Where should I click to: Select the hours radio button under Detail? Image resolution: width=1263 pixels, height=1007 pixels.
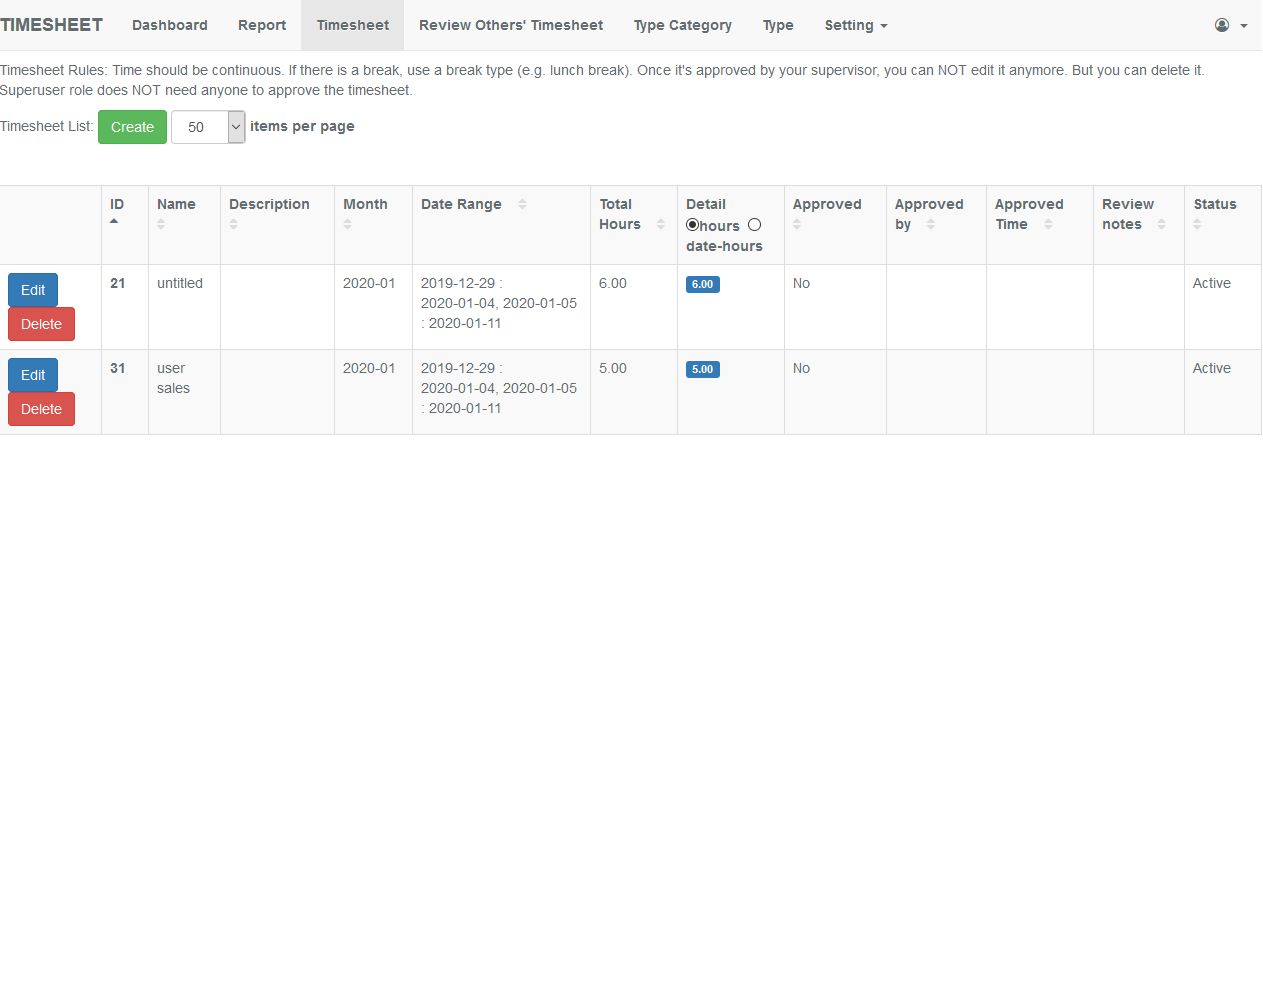point(692,225)
